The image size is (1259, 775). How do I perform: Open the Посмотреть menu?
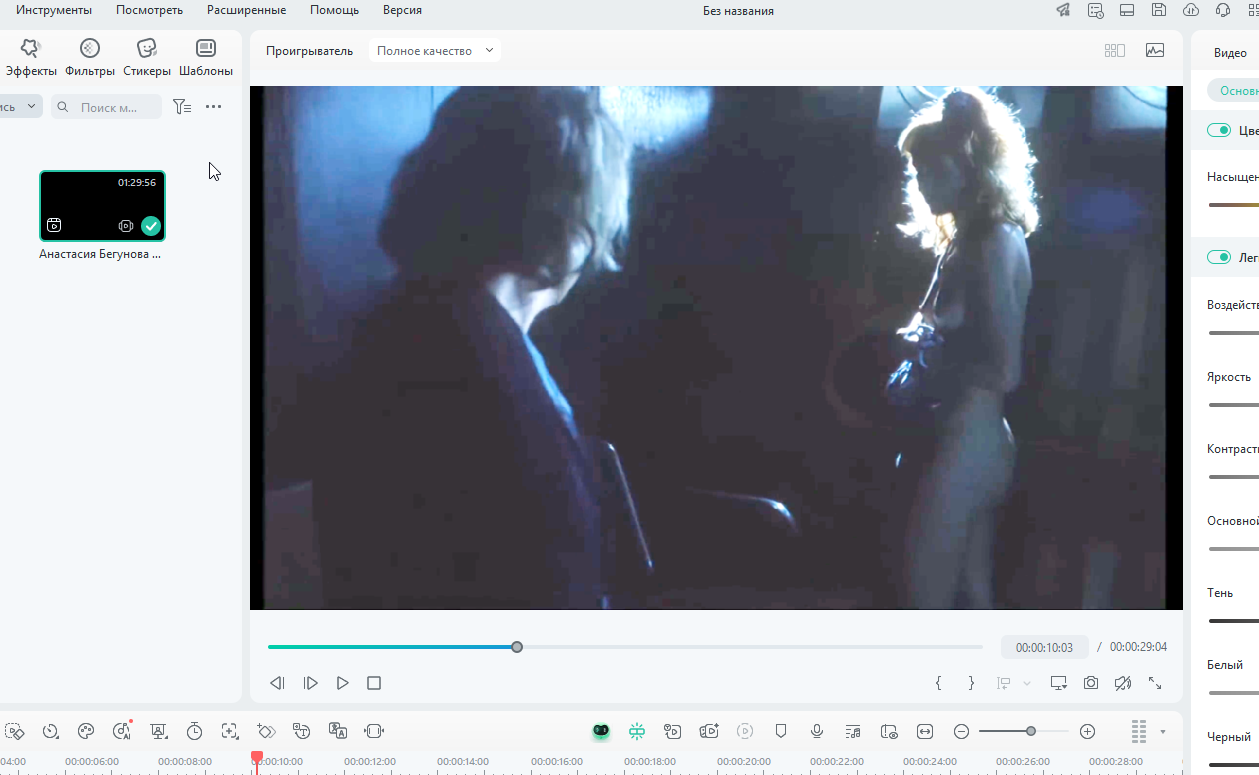[x=149, y=10]
